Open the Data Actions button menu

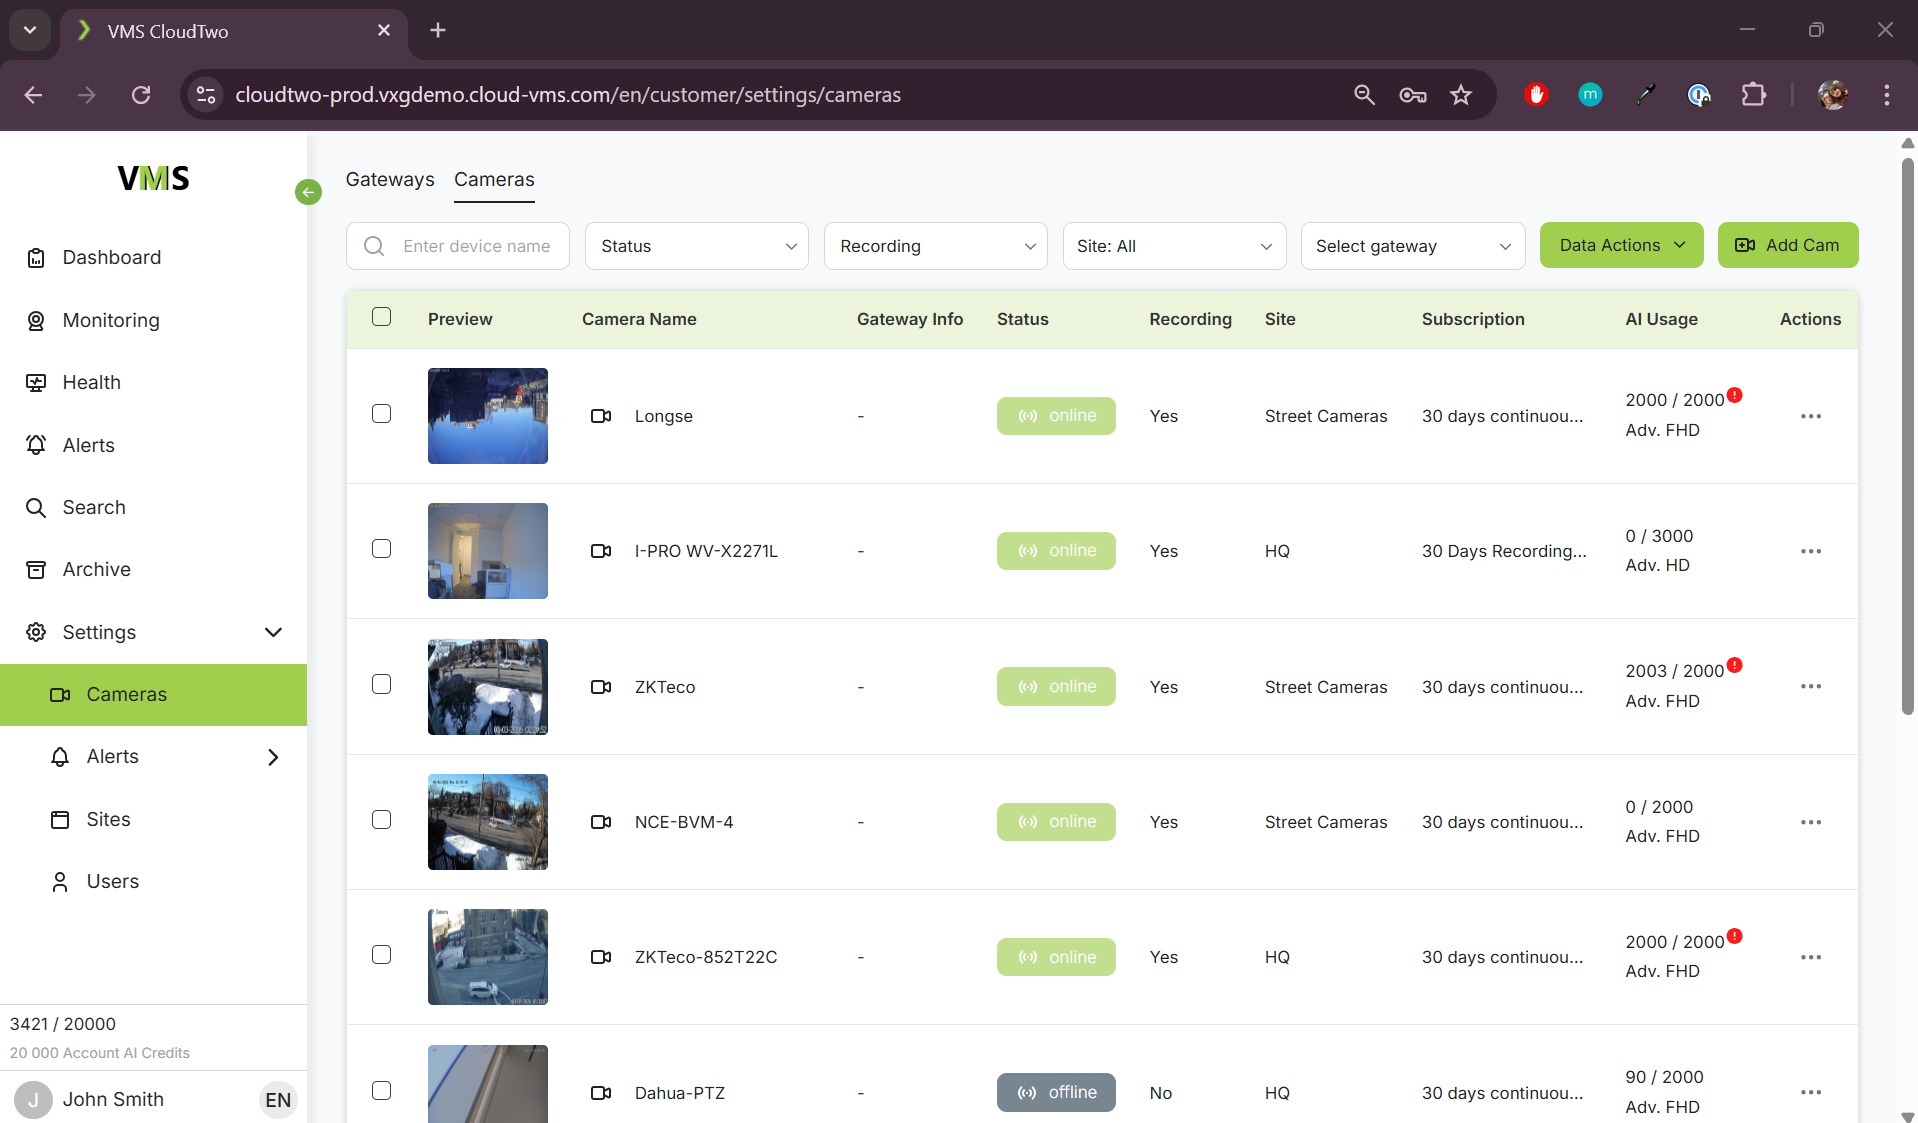(1621, 246)
